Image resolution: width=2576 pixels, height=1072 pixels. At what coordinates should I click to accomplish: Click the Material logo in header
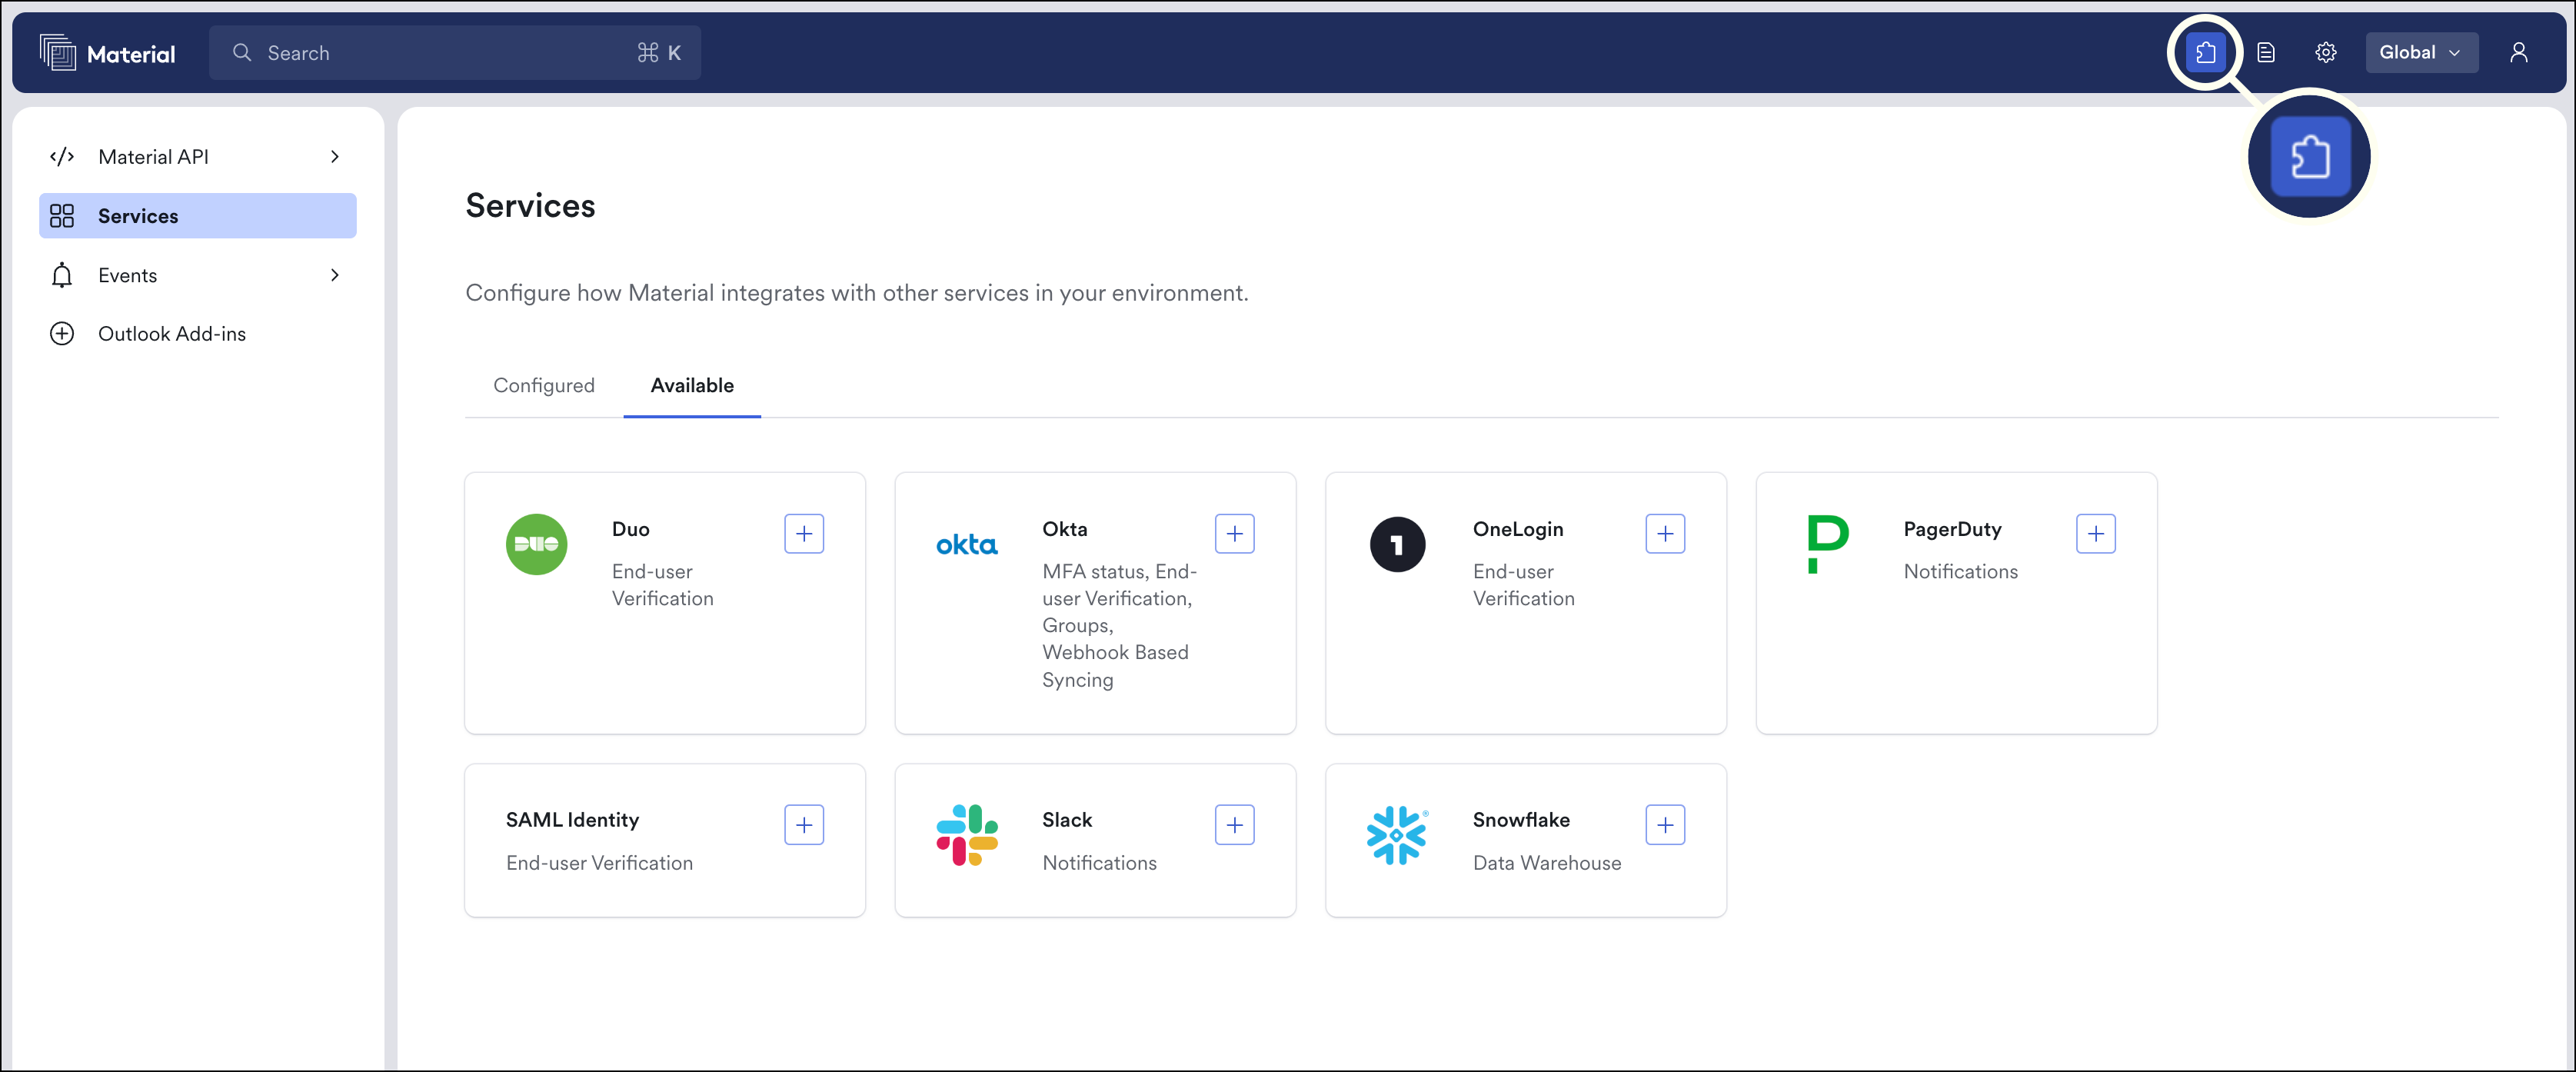[x=107, y=53]
